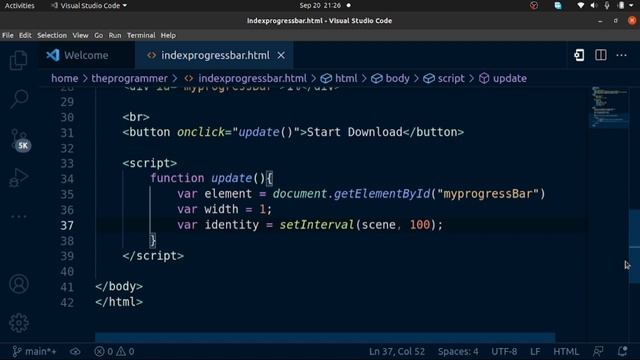
Task: Click the open changes editor icon
Action: click(x=579, y=55)
